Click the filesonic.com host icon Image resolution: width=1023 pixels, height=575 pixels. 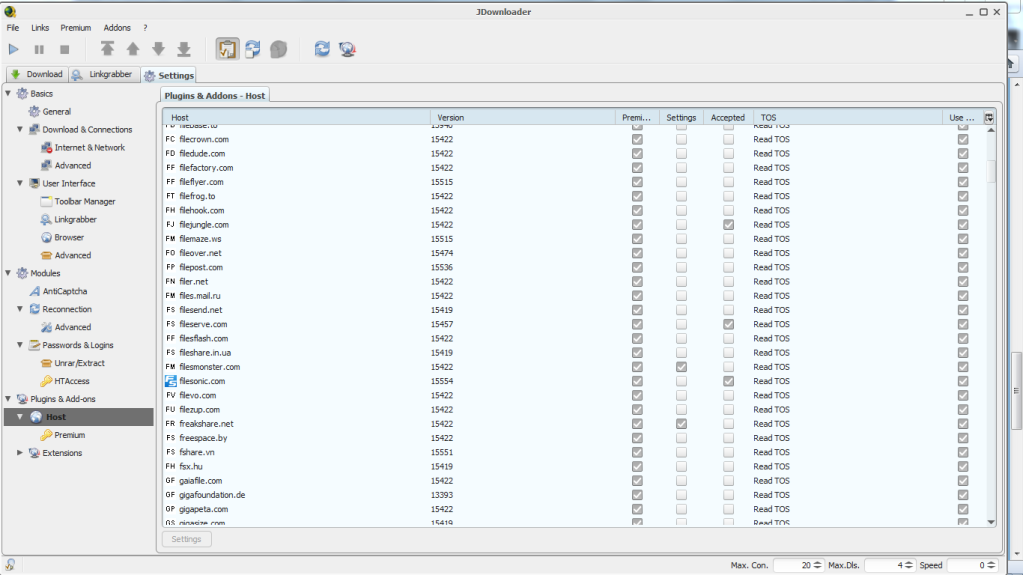coord(171,381)
